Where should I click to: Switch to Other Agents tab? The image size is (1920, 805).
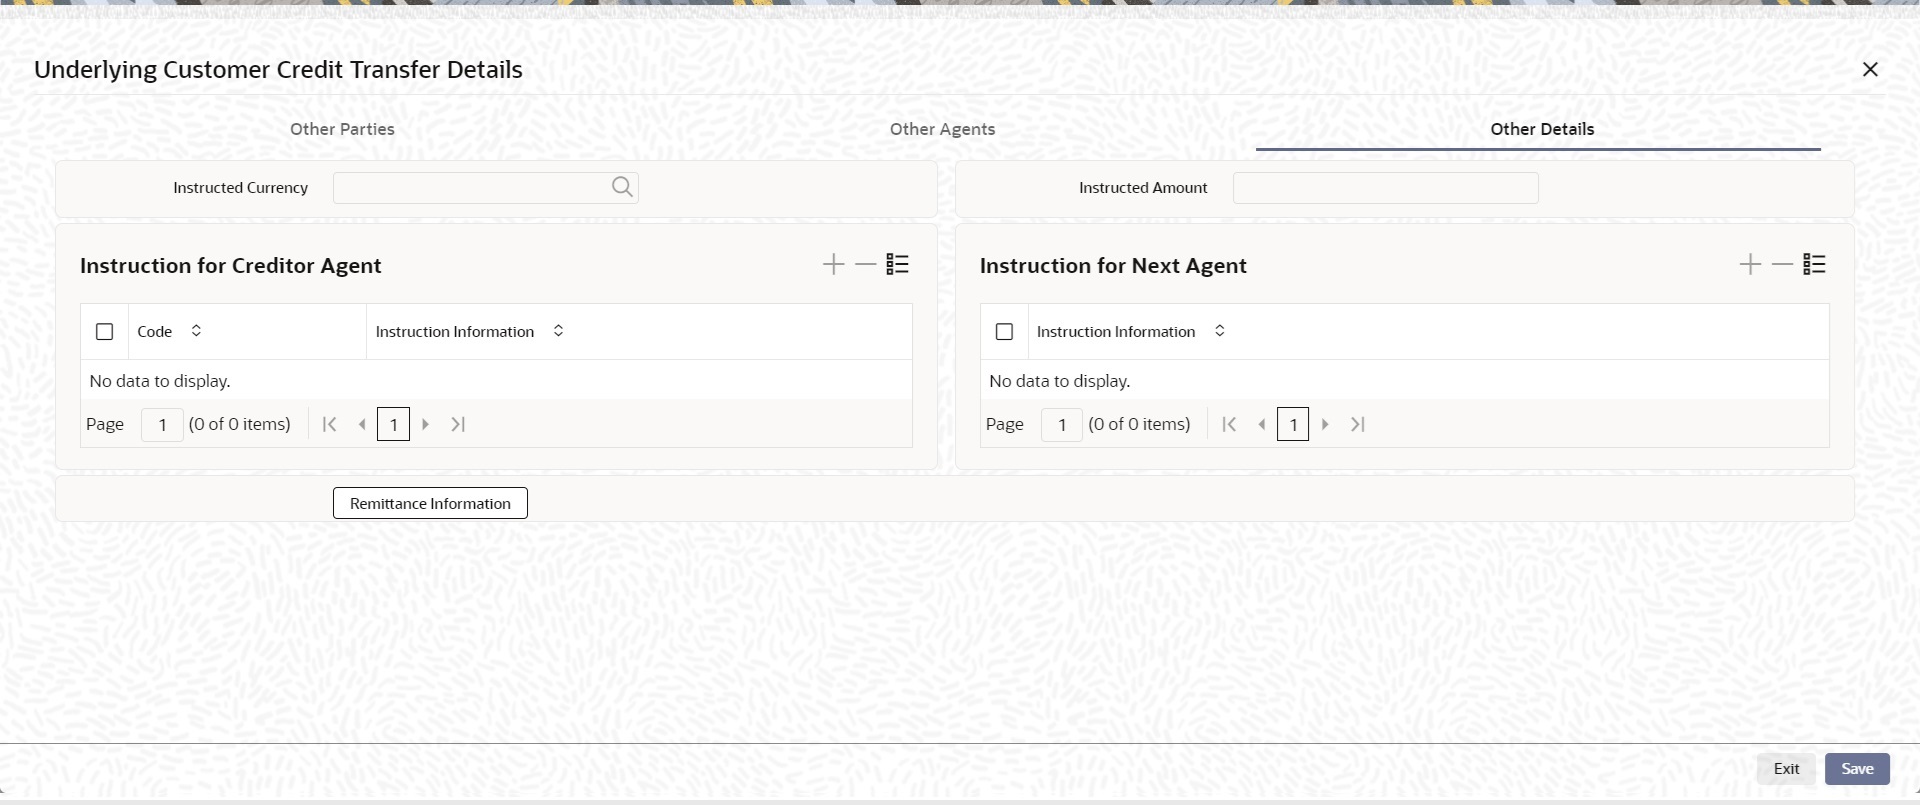pos(942,129)
